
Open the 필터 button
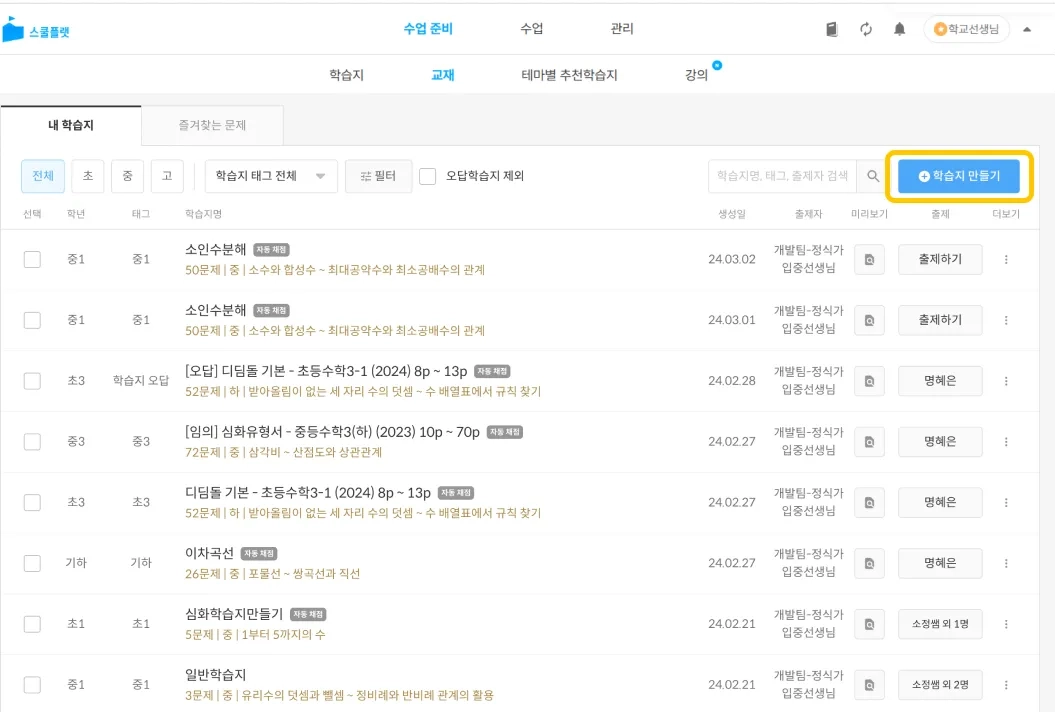tap(378, 176)
